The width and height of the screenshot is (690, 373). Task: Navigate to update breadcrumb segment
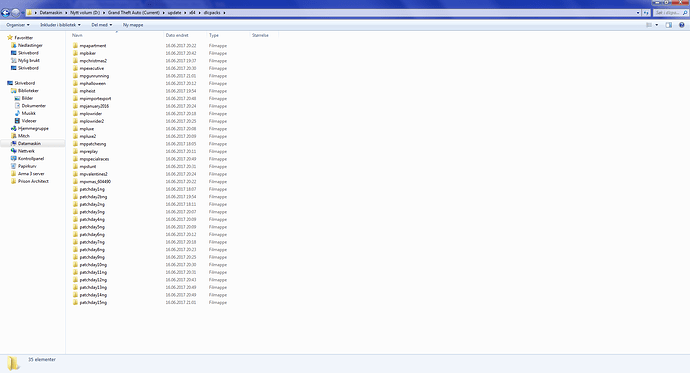[174, 13]
